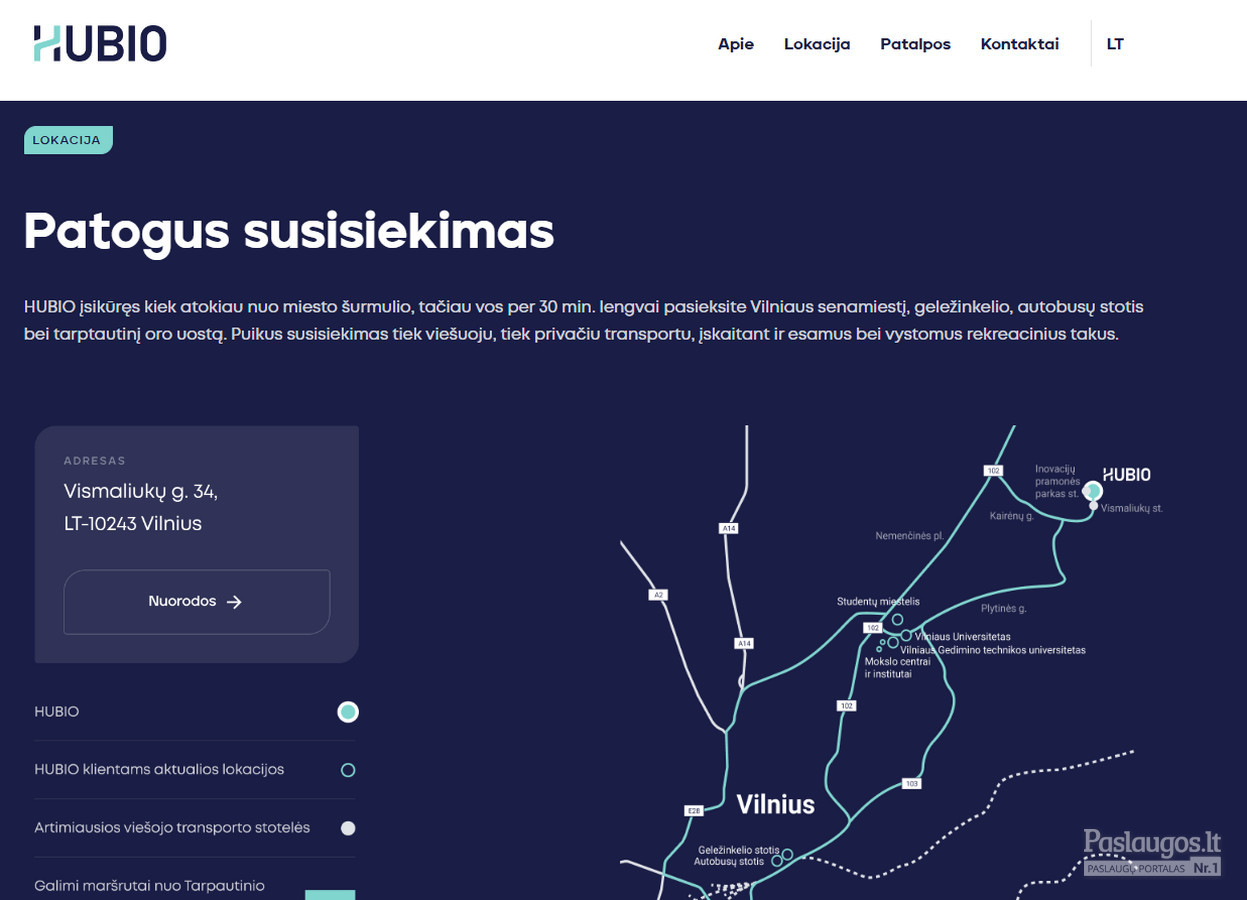Viewport: 1247px width, 900px height.
Task: Click the address text Vismaliukų g. 34
Action: pos(141,492)
